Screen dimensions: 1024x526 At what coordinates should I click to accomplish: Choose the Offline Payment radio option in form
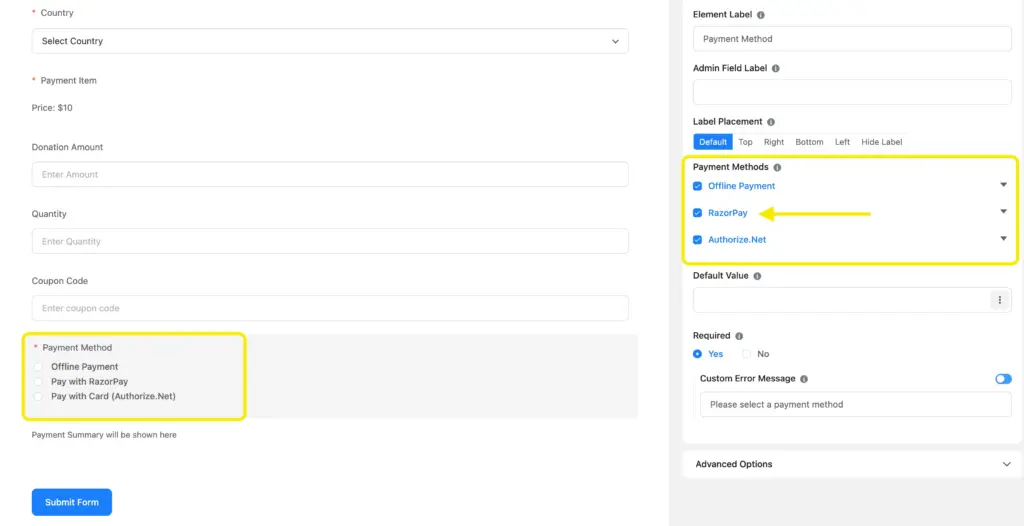tap(39, 367)
